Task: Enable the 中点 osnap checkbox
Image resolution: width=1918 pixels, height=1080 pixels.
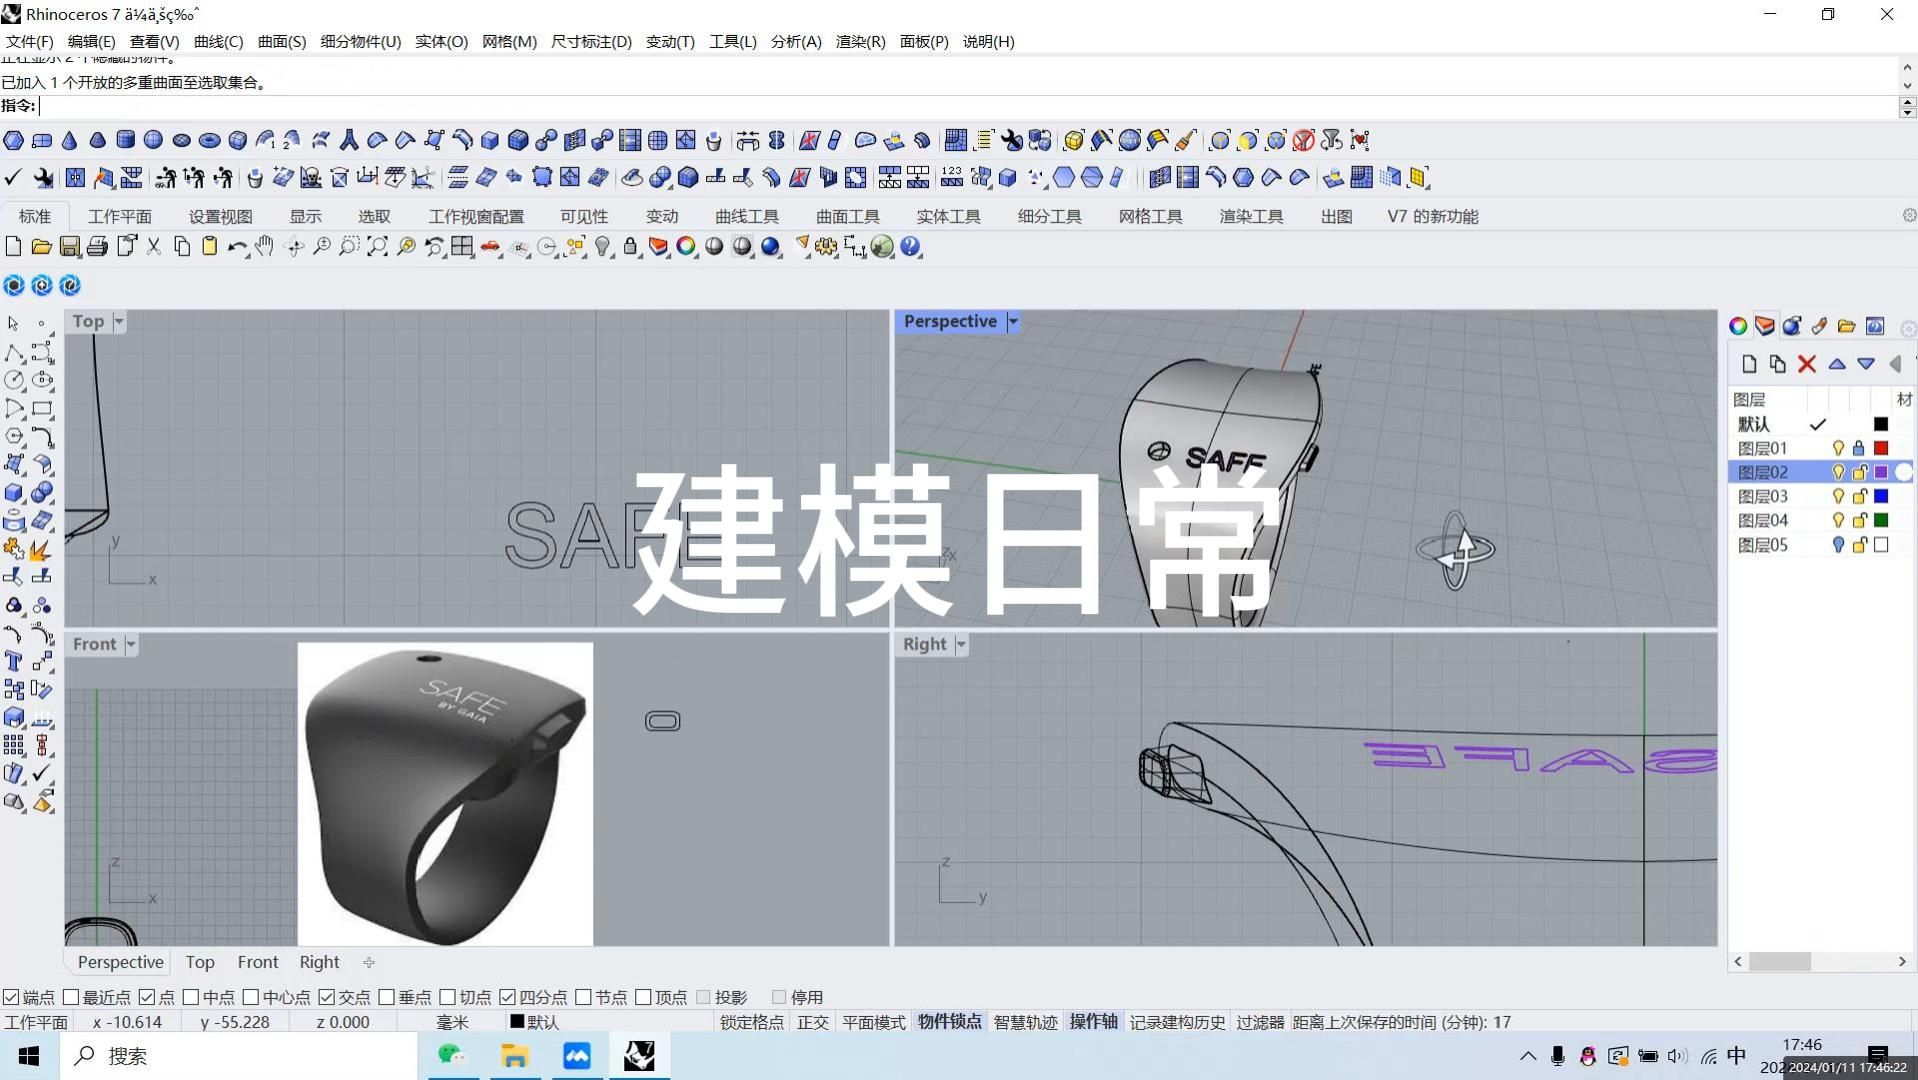Action: coord(191,997)
